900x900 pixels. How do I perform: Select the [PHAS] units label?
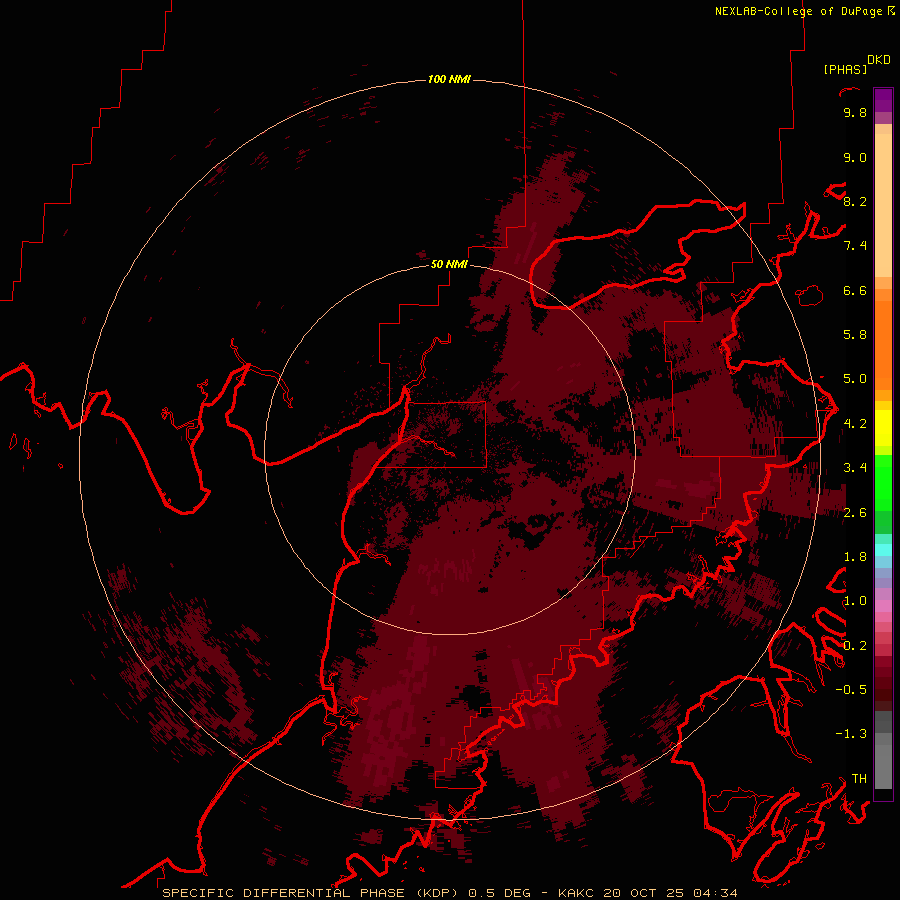tap(845, 69)
